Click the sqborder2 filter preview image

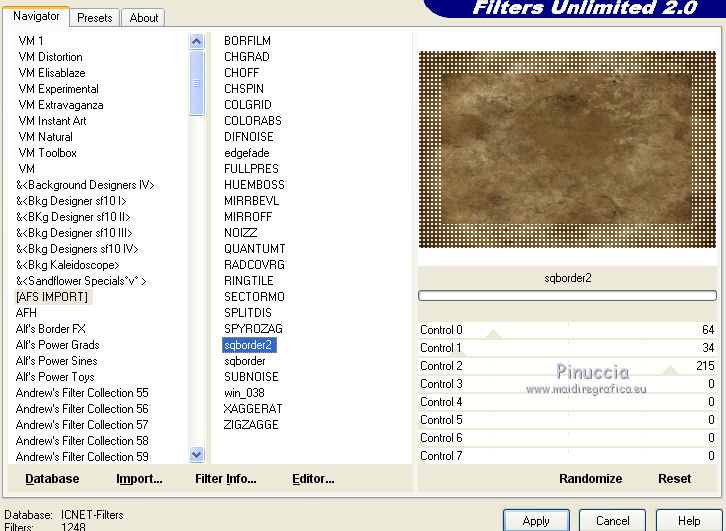pyautogui.click(x=567, y=149)
